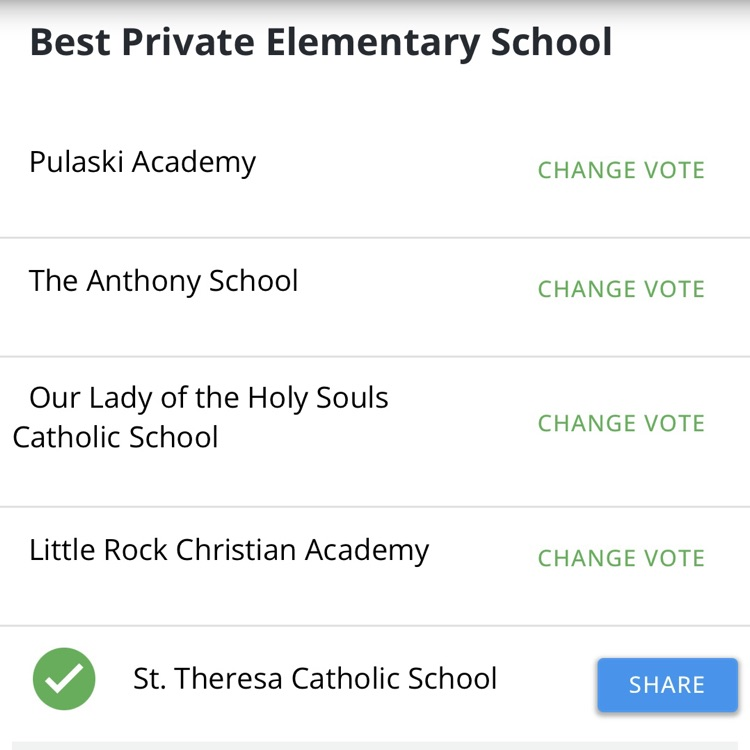Click divider line above St. Theresa row
Screen dimensions: 750x750
point(375,626)
